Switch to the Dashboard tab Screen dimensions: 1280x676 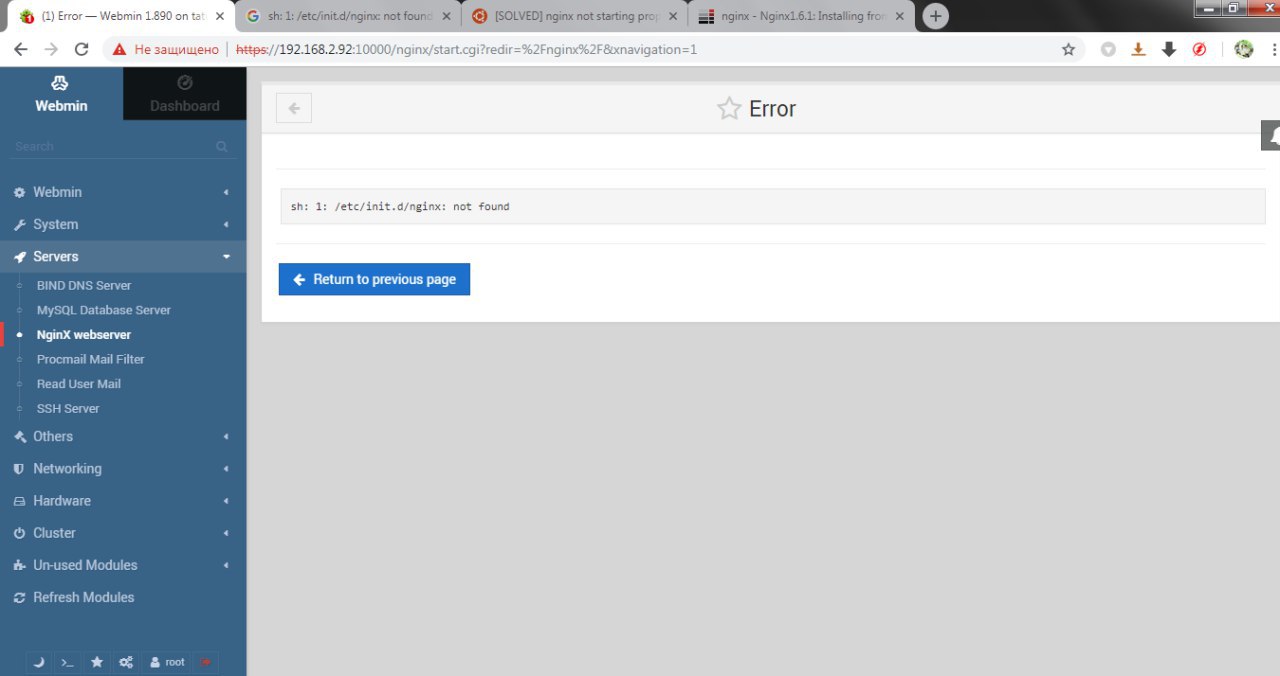[185, 94]
